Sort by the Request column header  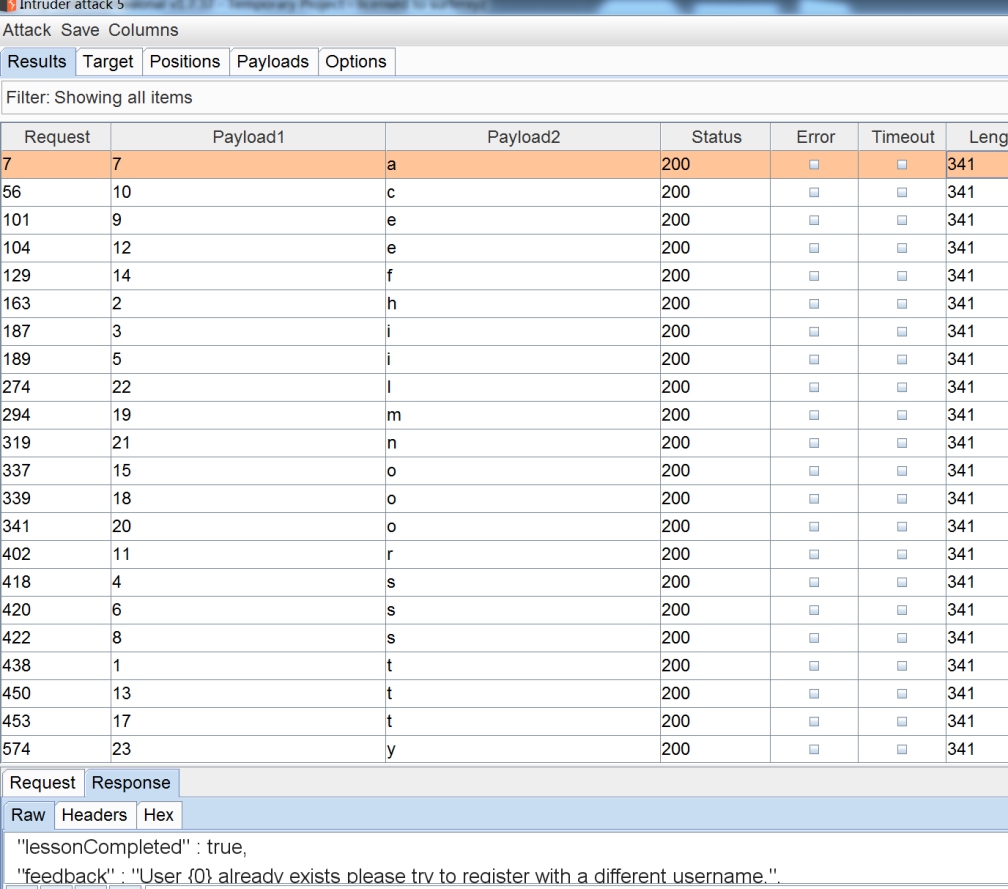pos(57,137)
